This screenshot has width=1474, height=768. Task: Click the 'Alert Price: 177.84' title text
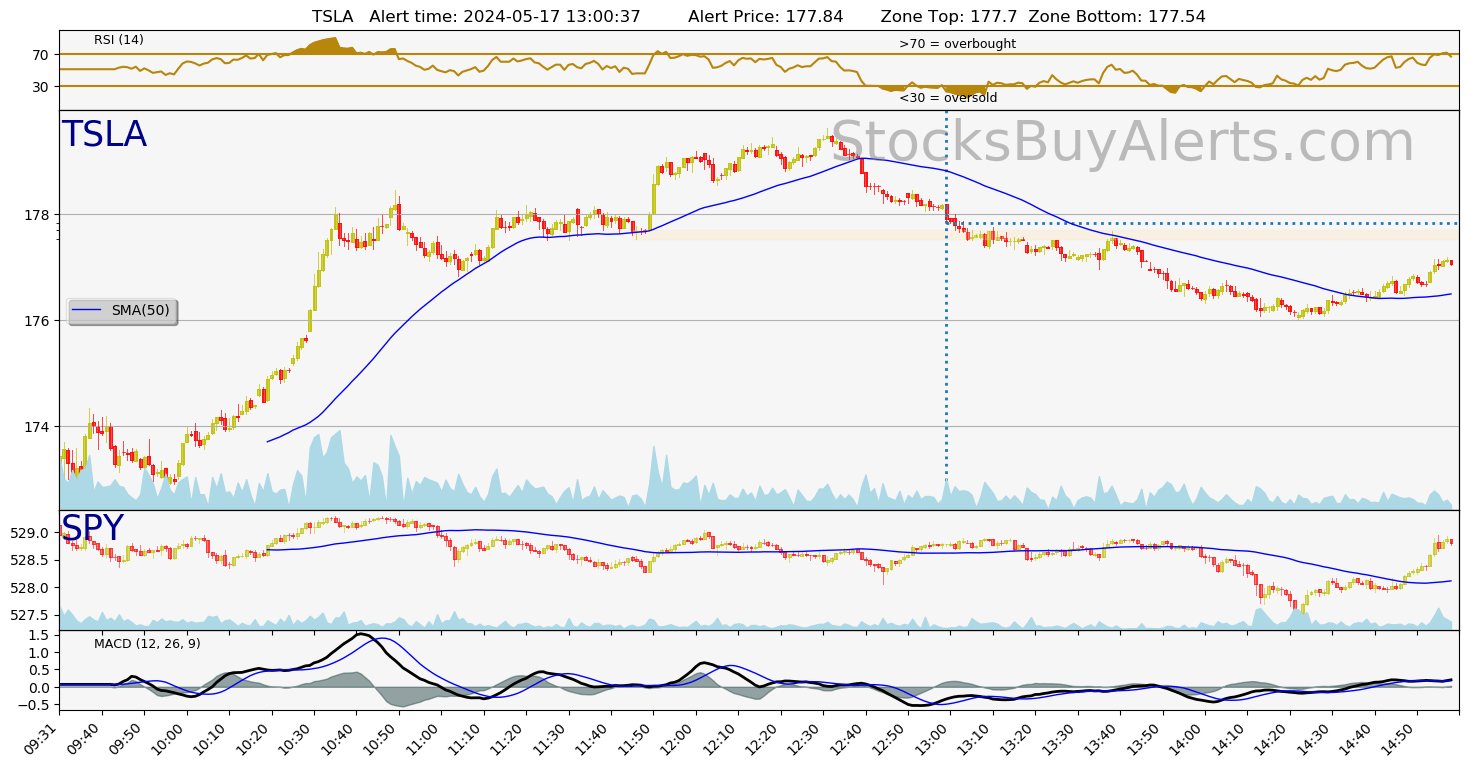(766, 17)
